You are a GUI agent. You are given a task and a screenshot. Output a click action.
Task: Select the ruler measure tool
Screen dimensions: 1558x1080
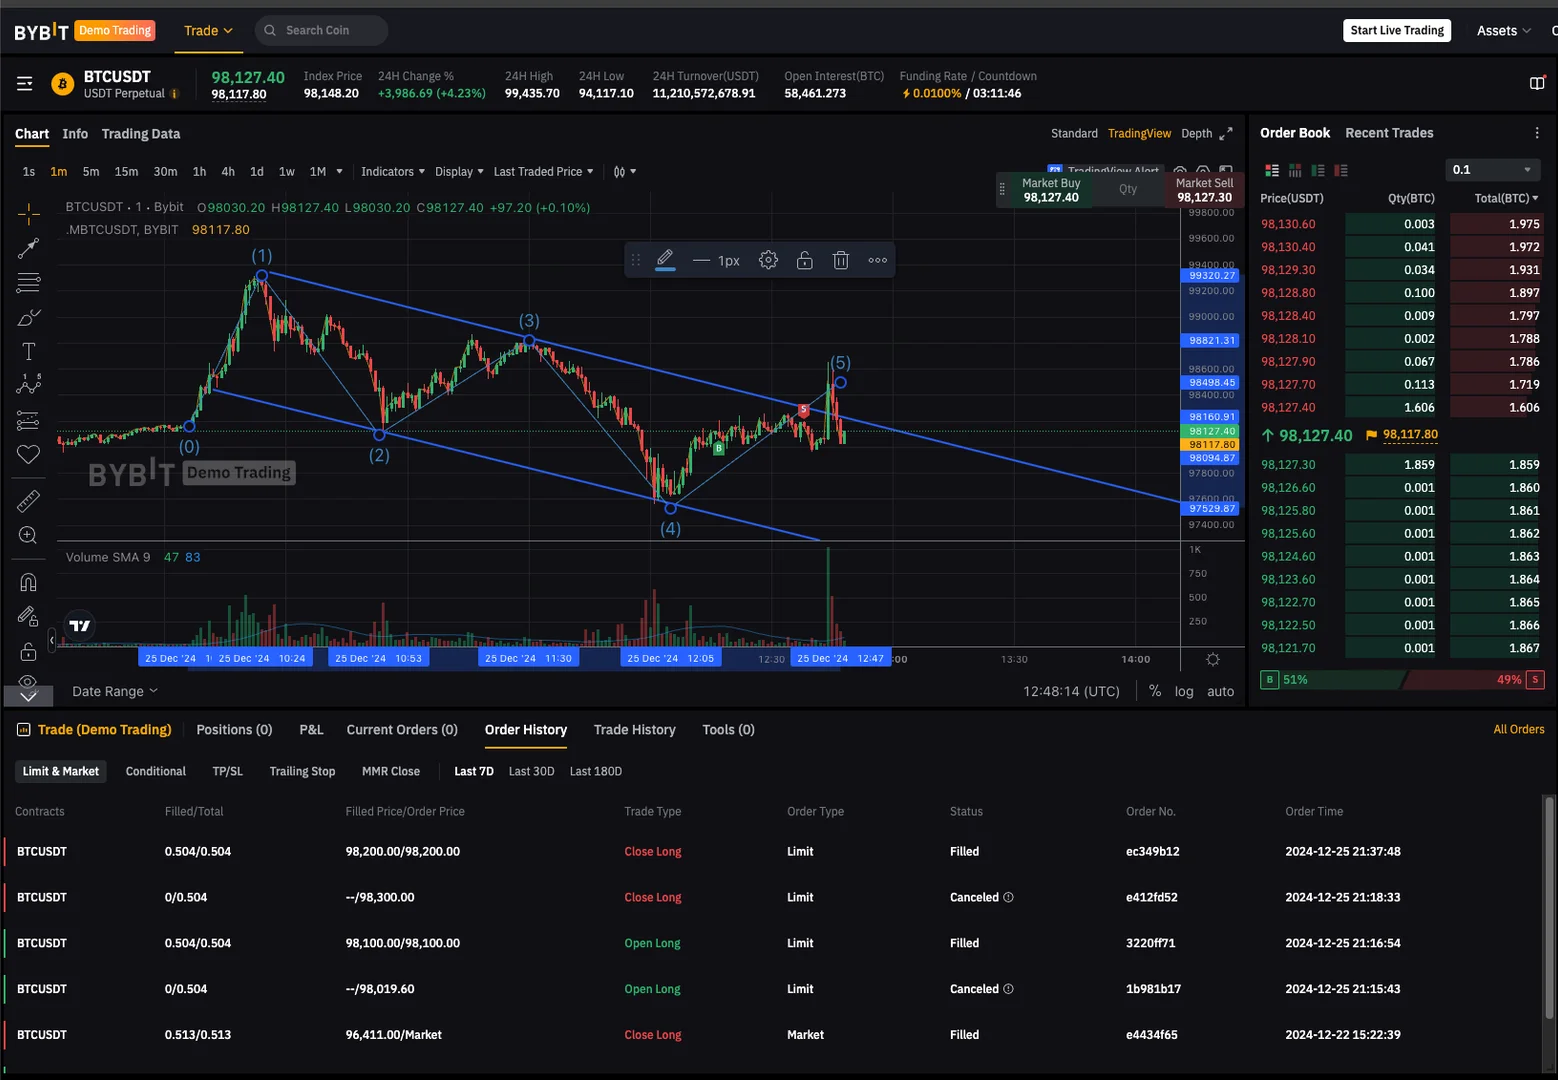tap(28, 501)
